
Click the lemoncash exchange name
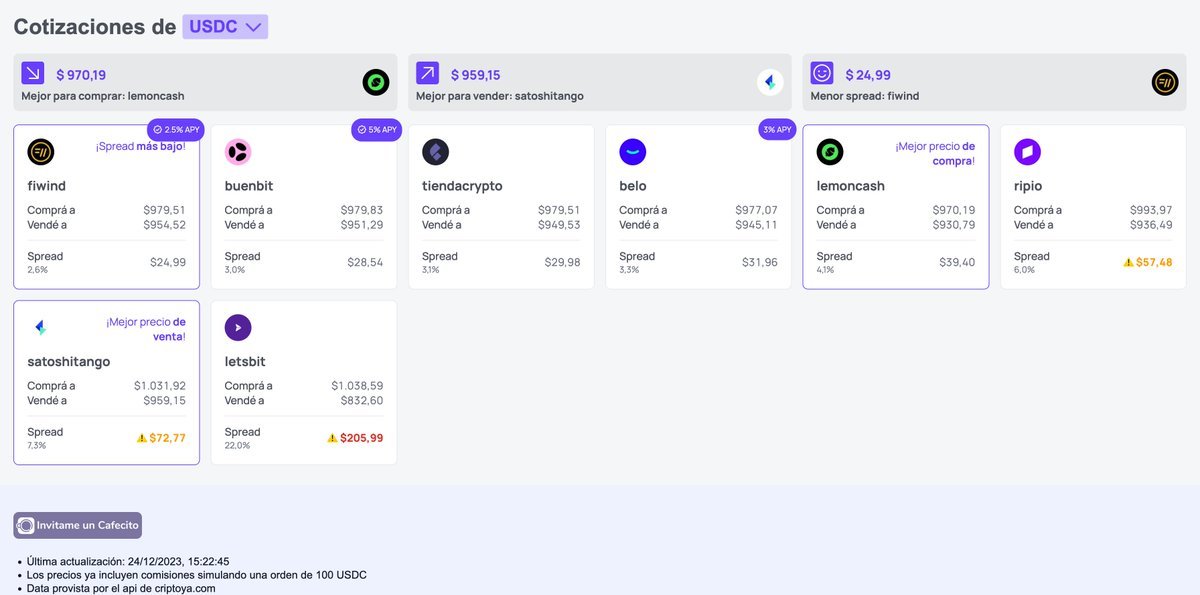851,186
